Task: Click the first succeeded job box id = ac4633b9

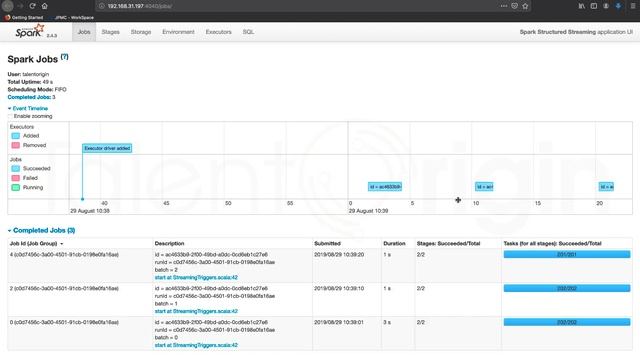Action: tap(385, 187)
